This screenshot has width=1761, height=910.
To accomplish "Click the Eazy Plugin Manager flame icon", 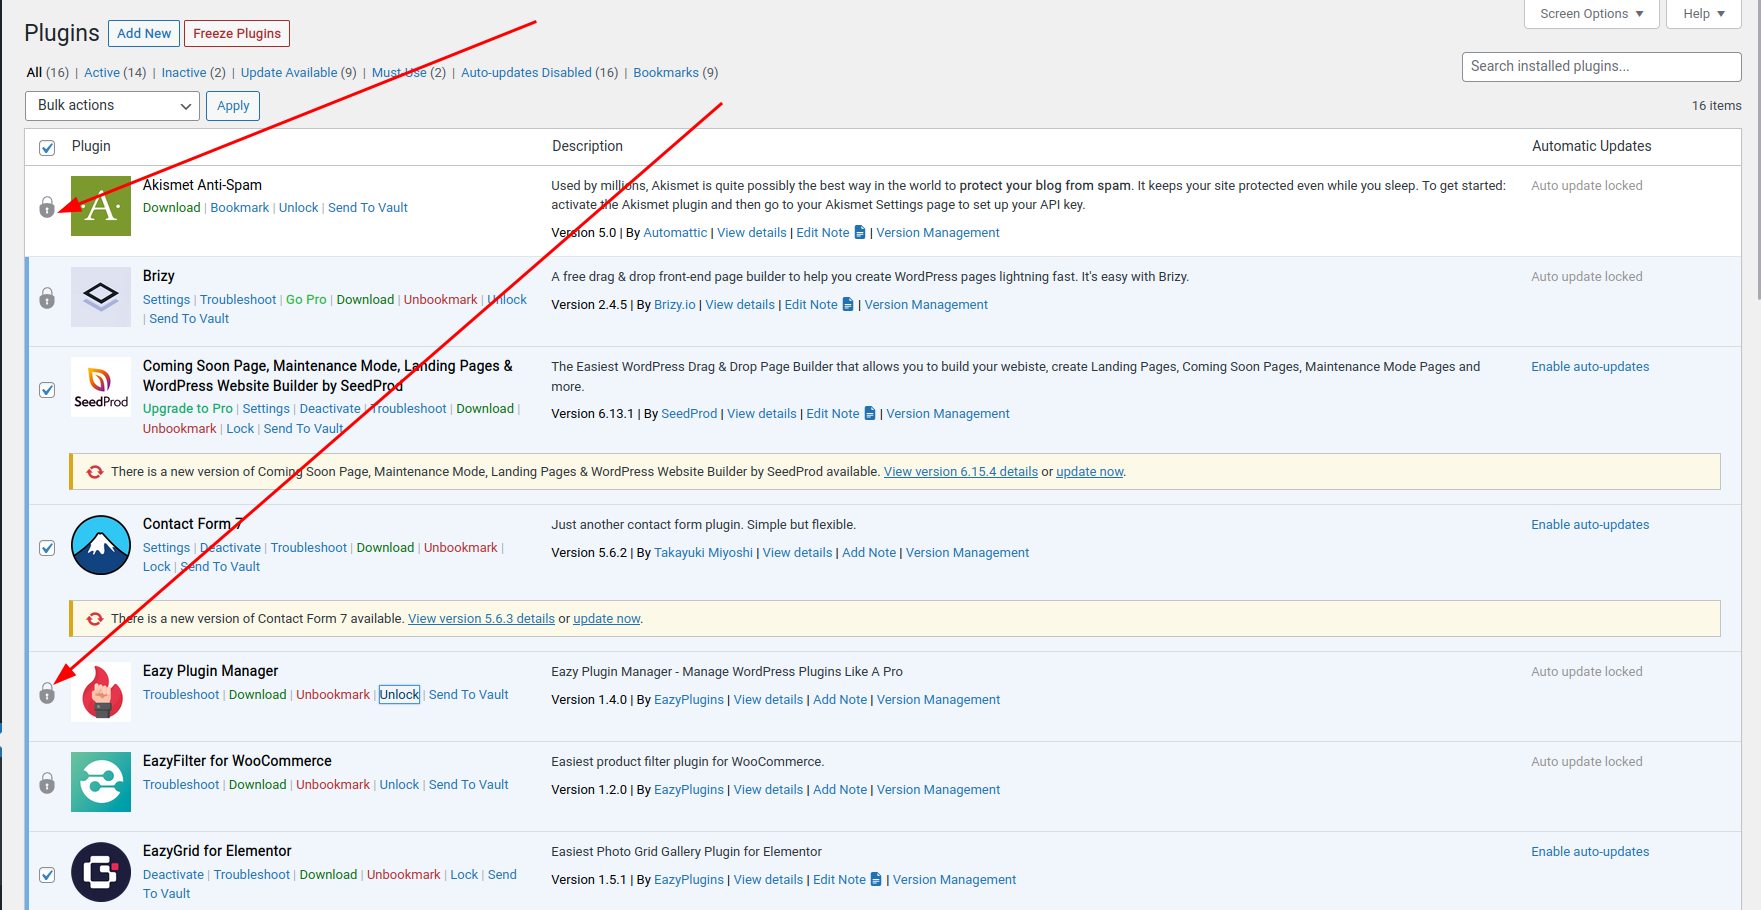I will [100, 692].
